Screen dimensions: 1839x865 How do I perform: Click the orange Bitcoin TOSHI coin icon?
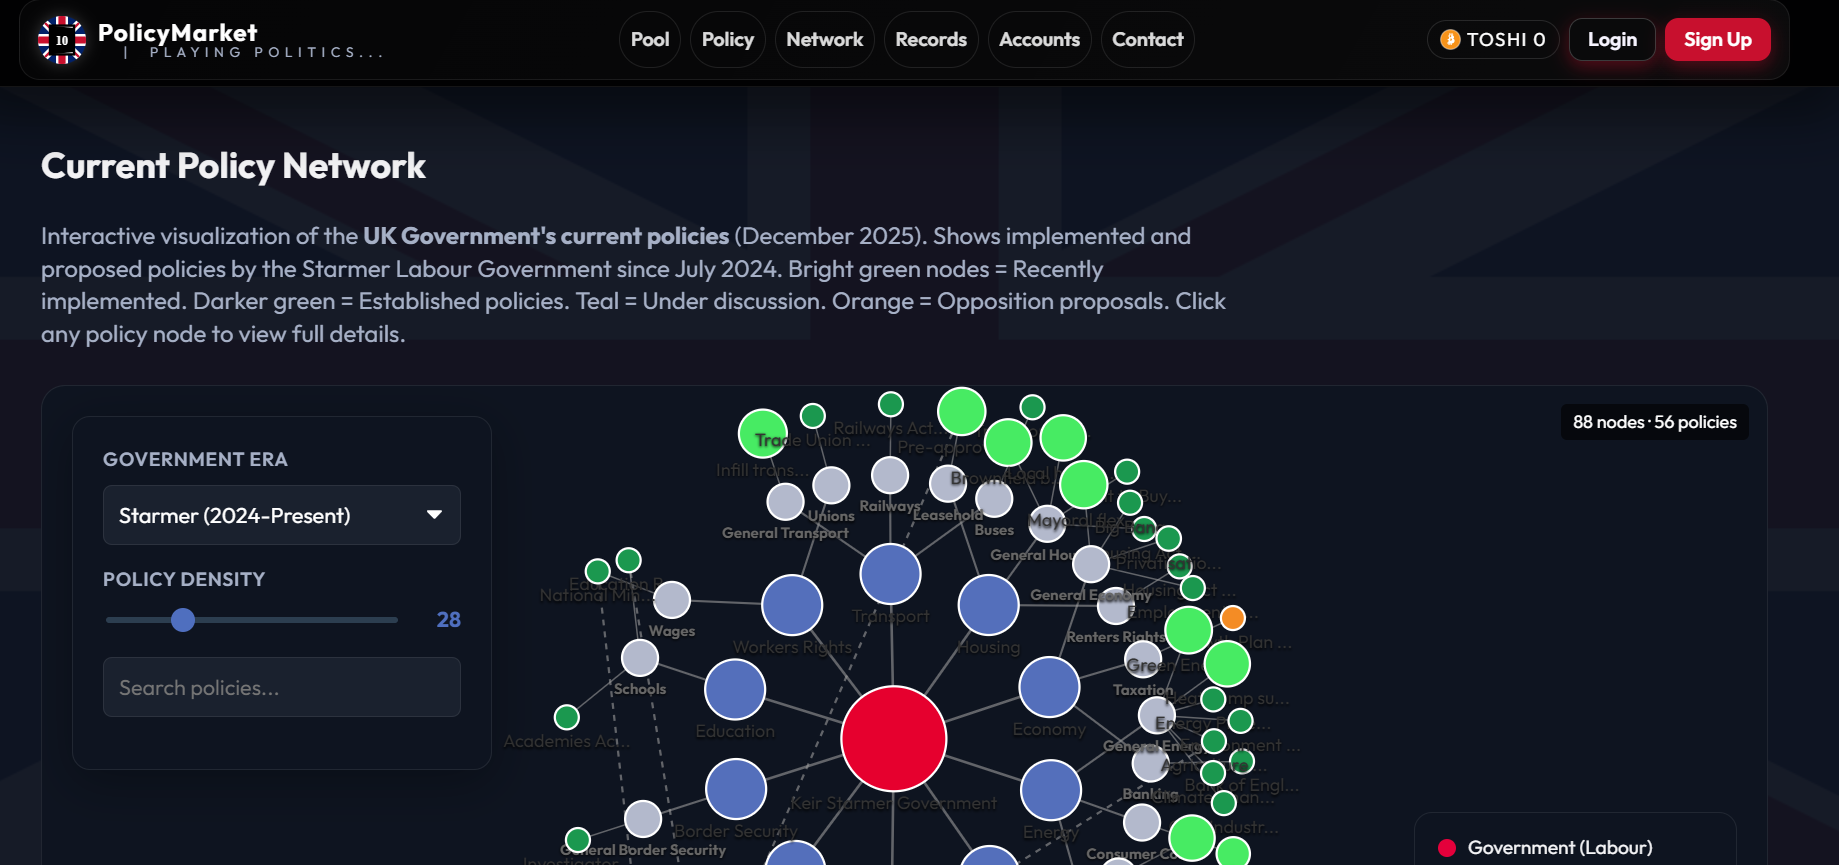tap(1450, 40)
